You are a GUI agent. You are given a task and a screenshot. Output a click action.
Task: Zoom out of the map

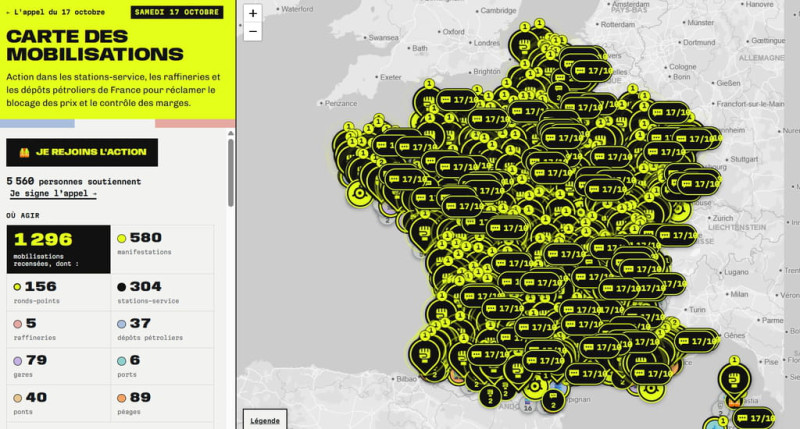[x=253, y=32]
